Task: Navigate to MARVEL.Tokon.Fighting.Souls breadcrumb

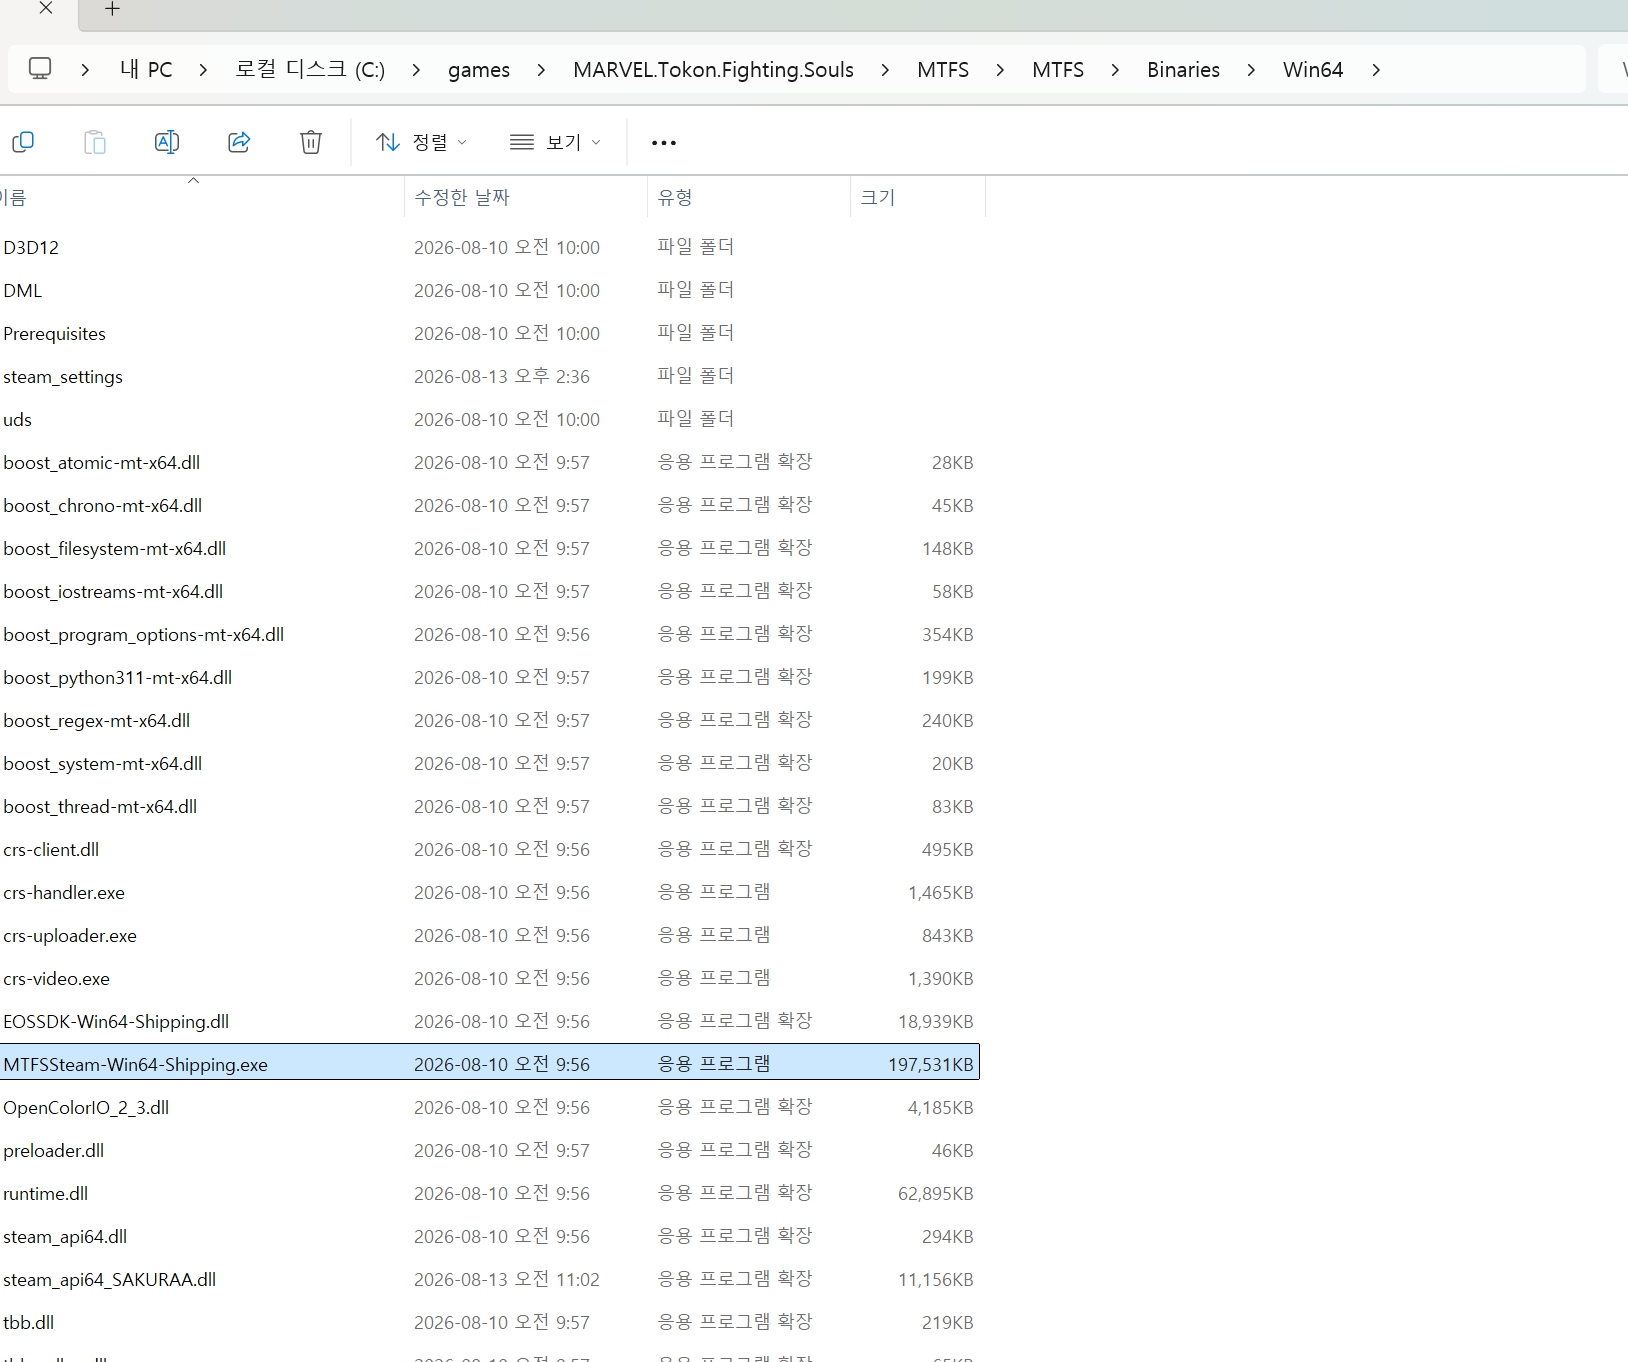Action: tap(713, 70)
